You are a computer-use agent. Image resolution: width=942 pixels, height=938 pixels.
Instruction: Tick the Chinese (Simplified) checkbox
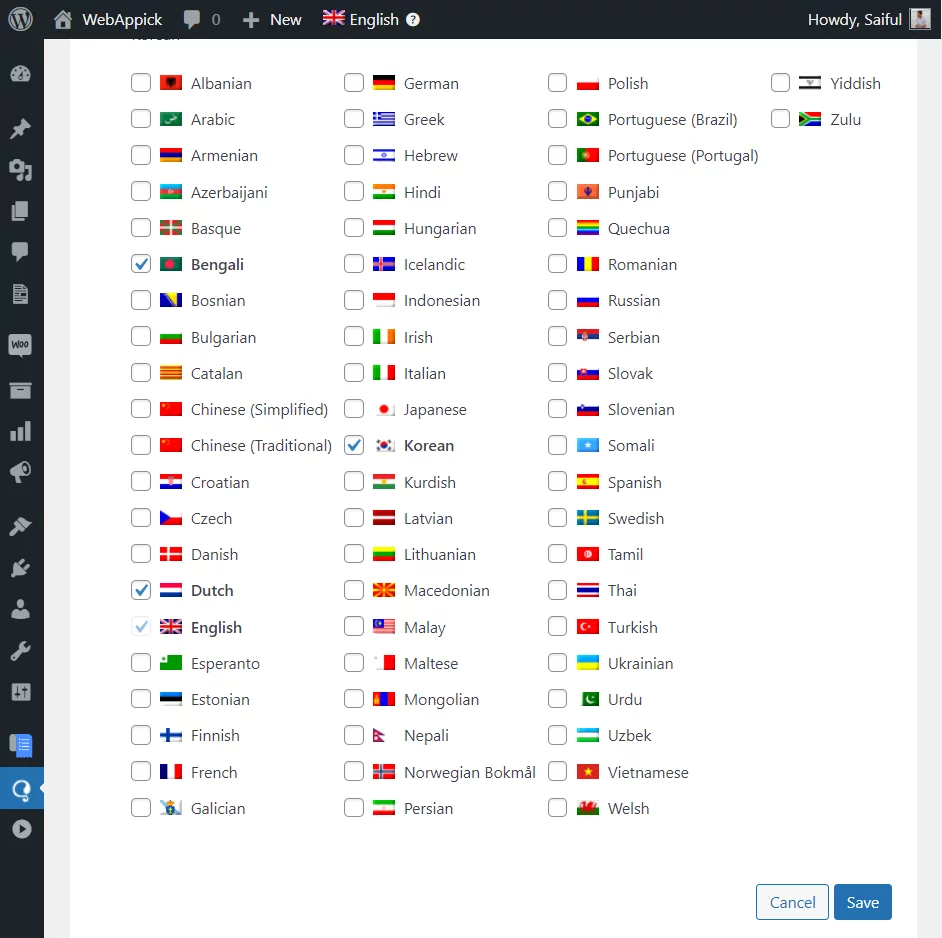(x=141, y=409)
